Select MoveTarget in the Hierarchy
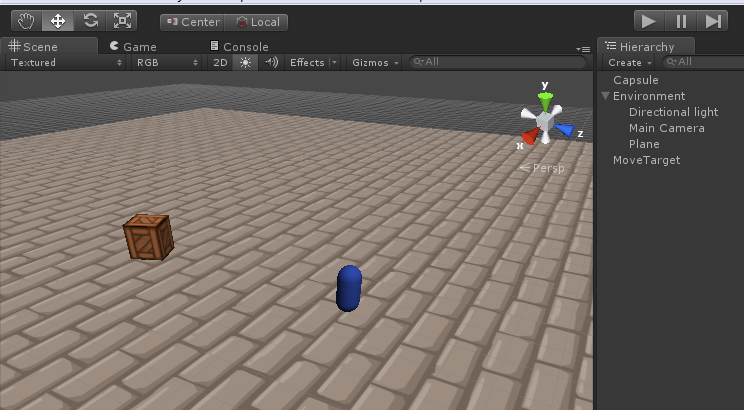744x410 pixels. tap(646, 160)
